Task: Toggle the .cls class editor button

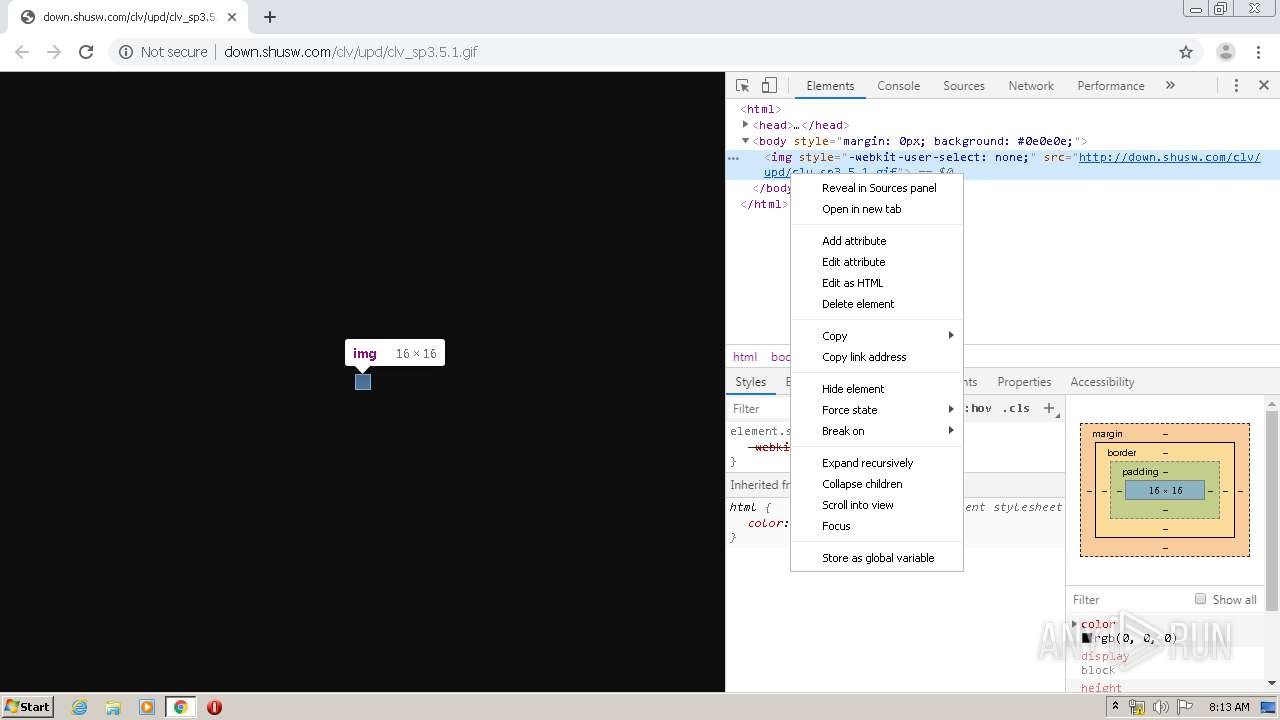Action: tap(1016, 408)
